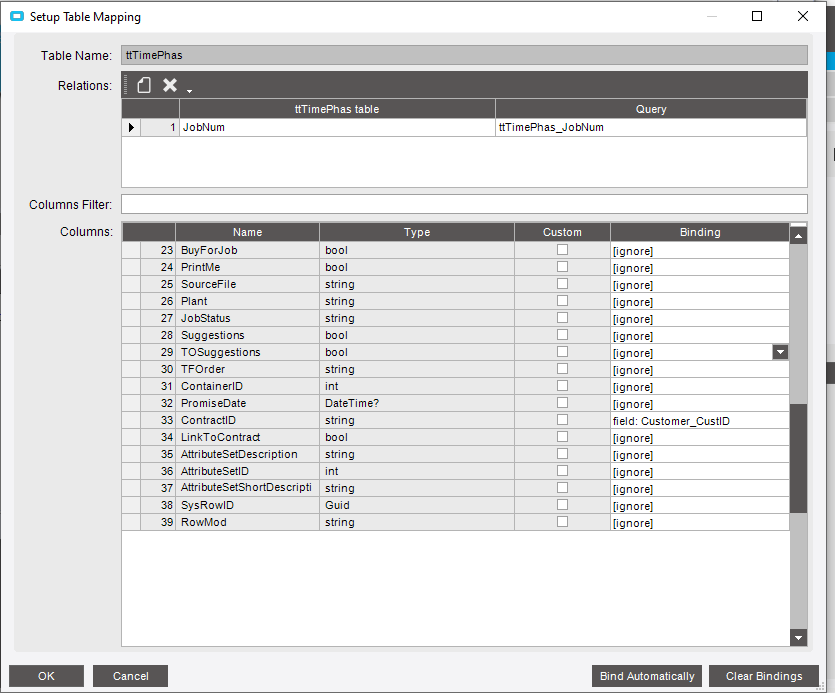This screenshot has height=693, width=835.
Task: Toggle Custom checkbox for ContractID
Action: click(x=562, y=420)
